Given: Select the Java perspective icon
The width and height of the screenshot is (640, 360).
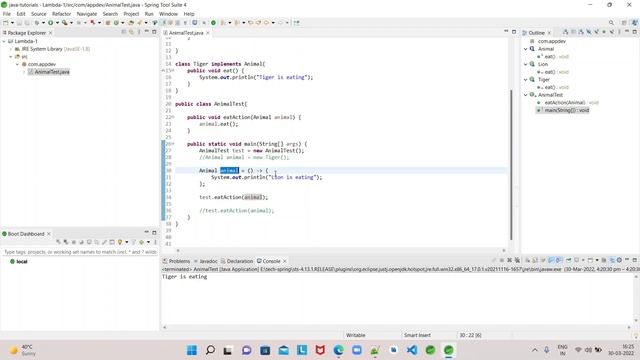Looking at the screenshot, I should (x=635, y=23).
